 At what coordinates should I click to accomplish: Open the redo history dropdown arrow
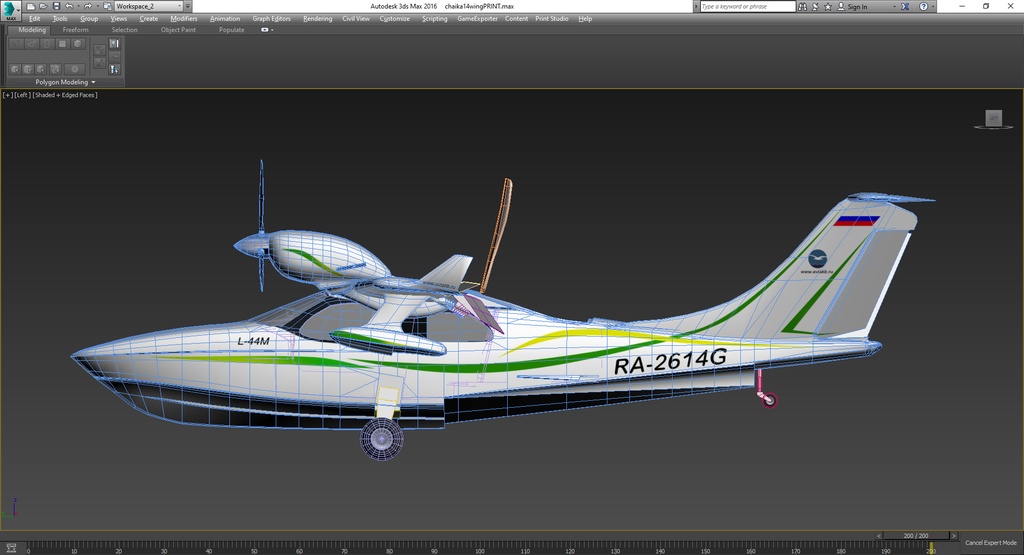coord(96,6)
